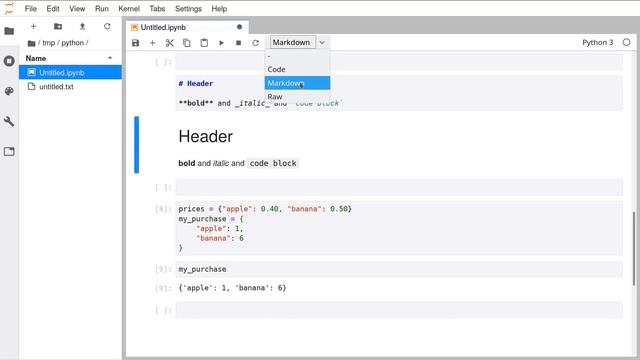640x360 pixels.
Task: Sort files by Name column header
Action: (70, 58)
